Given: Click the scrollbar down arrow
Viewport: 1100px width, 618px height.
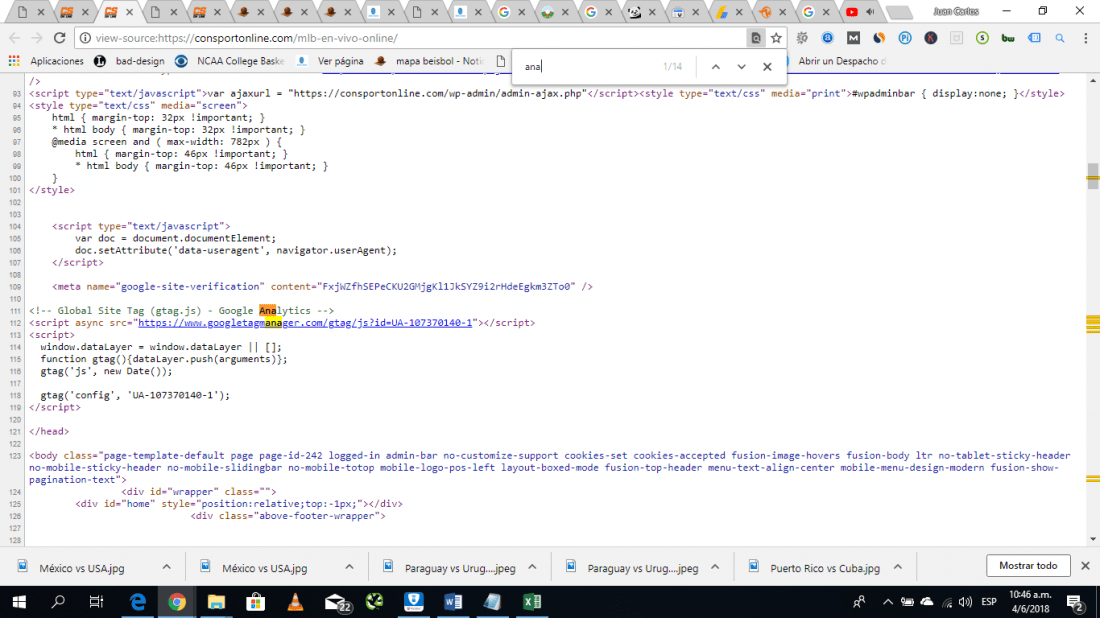Looking at the screenshot, I should point(1093,539).
